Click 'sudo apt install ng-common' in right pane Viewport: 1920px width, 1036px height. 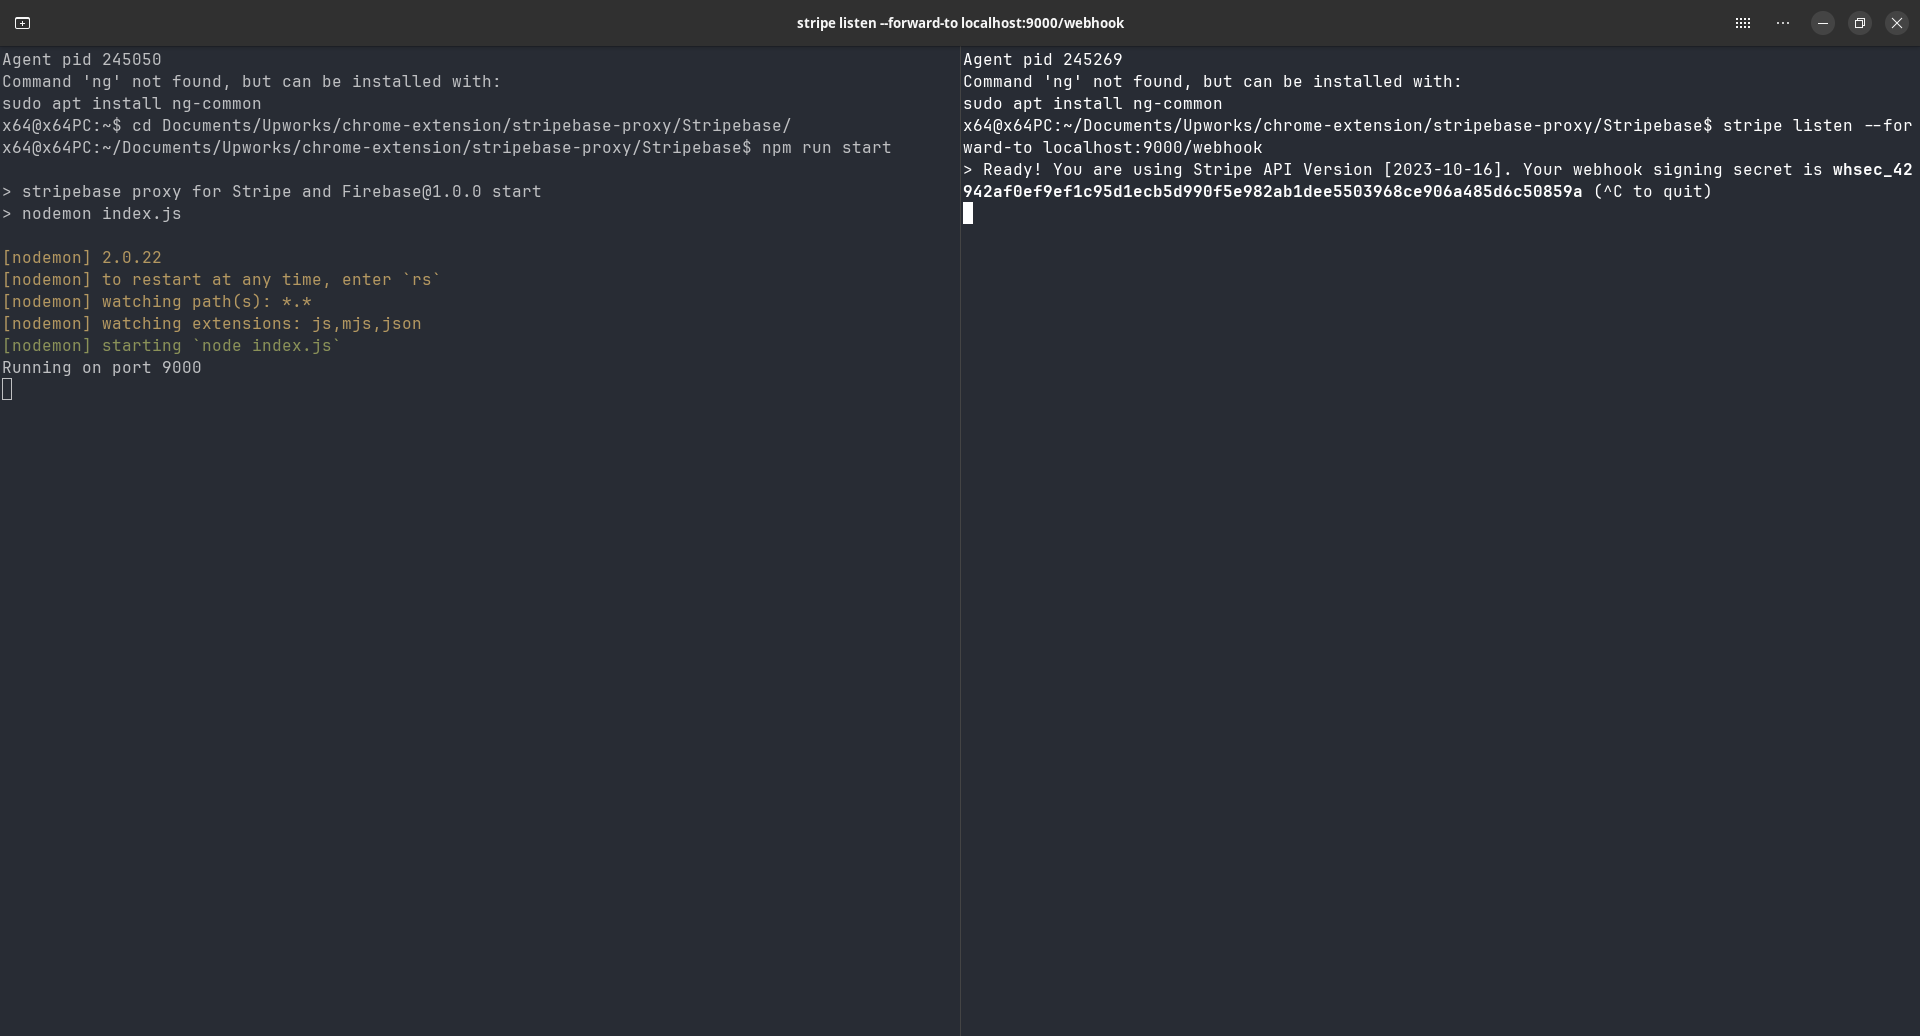pos(1093,104)
